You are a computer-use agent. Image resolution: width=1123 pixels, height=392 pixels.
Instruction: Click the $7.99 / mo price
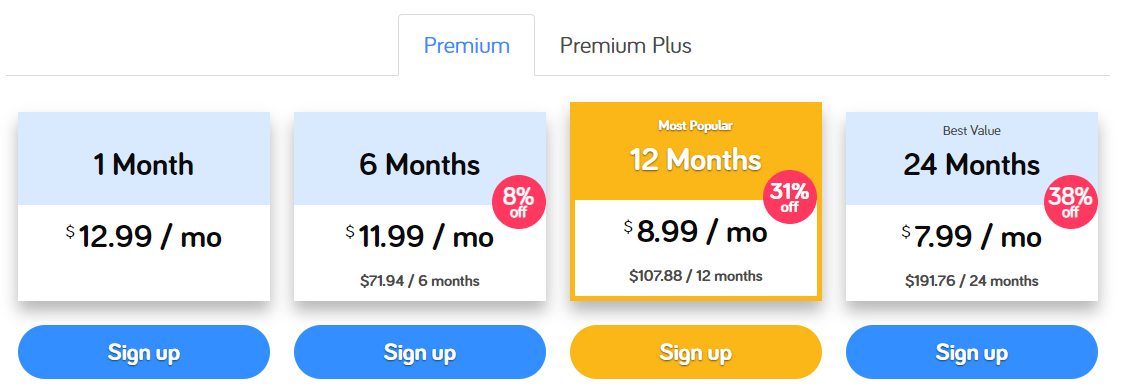tap(971, 236)
